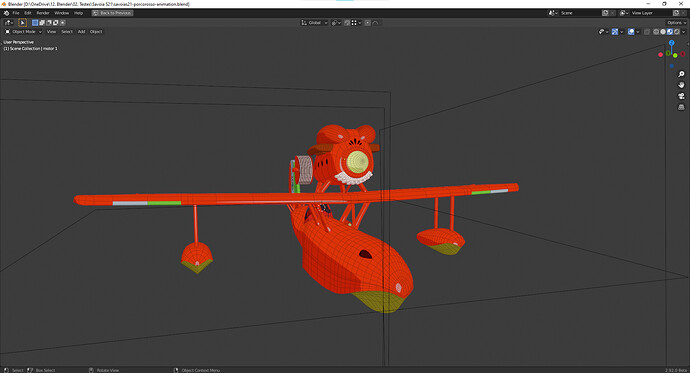Select the left wing float pontoon
The height and width of the screenshot is (373, 690).
197,258
